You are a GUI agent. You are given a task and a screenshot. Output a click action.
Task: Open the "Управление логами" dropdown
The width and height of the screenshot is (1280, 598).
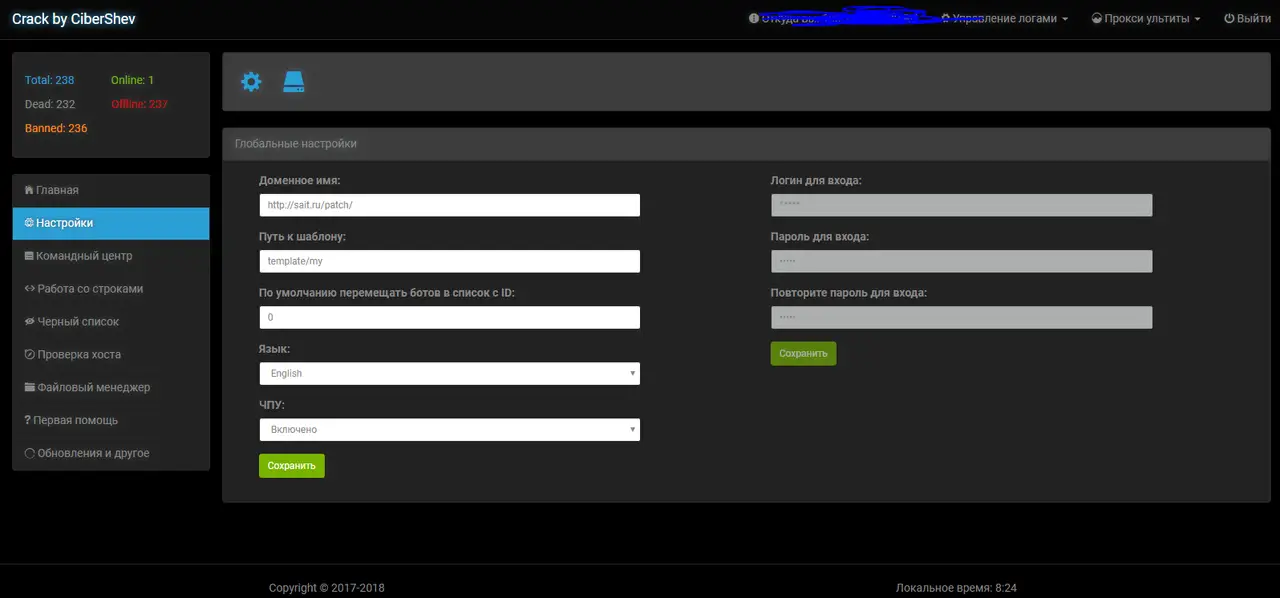tap(1003, 18)
